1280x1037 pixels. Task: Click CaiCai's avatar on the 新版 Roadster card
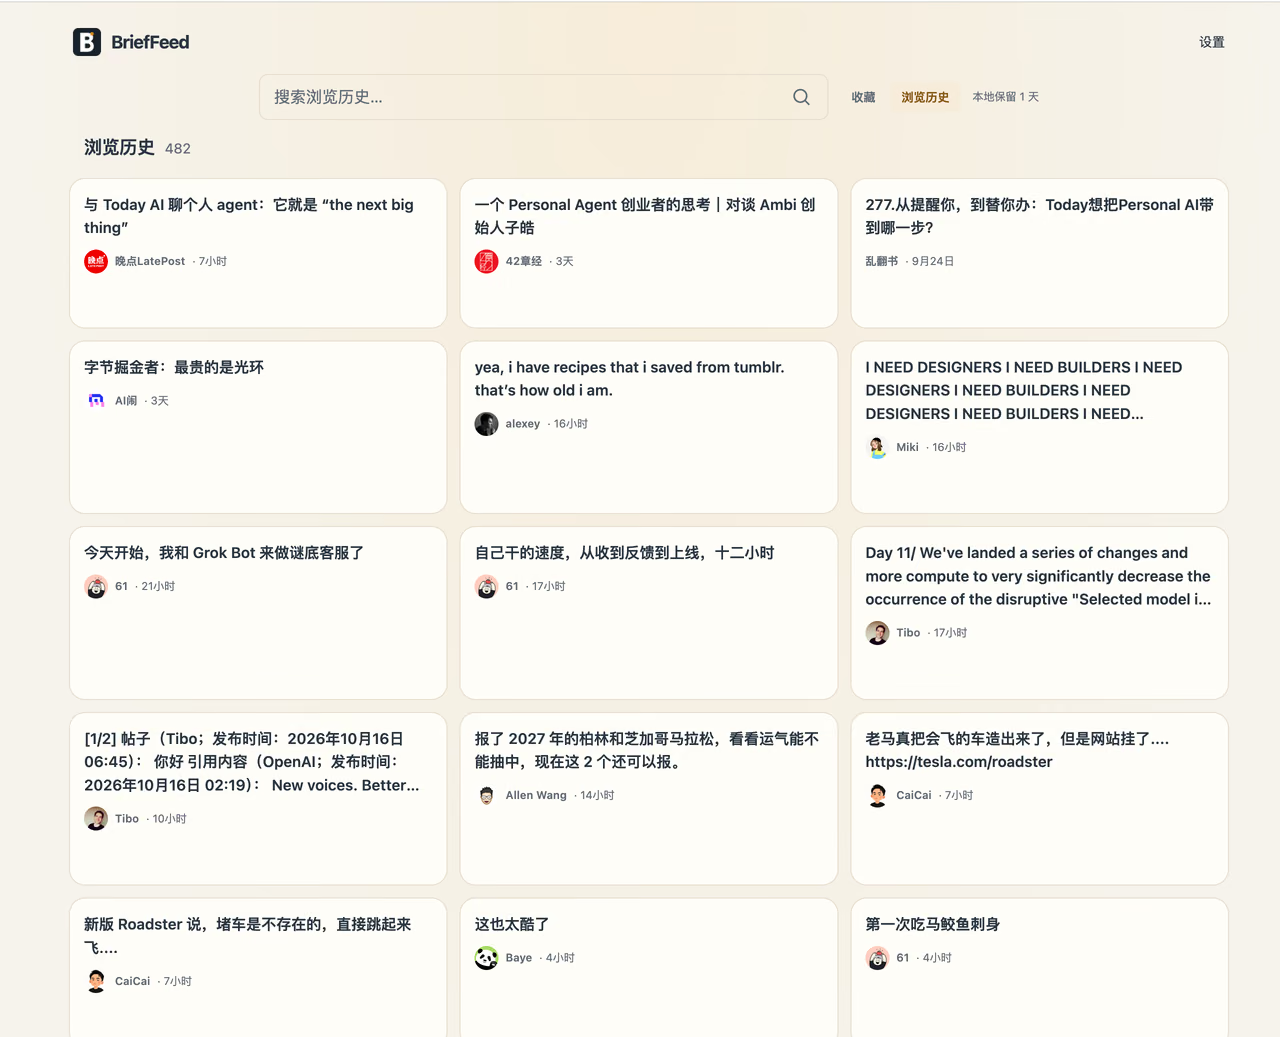(96, 981)
